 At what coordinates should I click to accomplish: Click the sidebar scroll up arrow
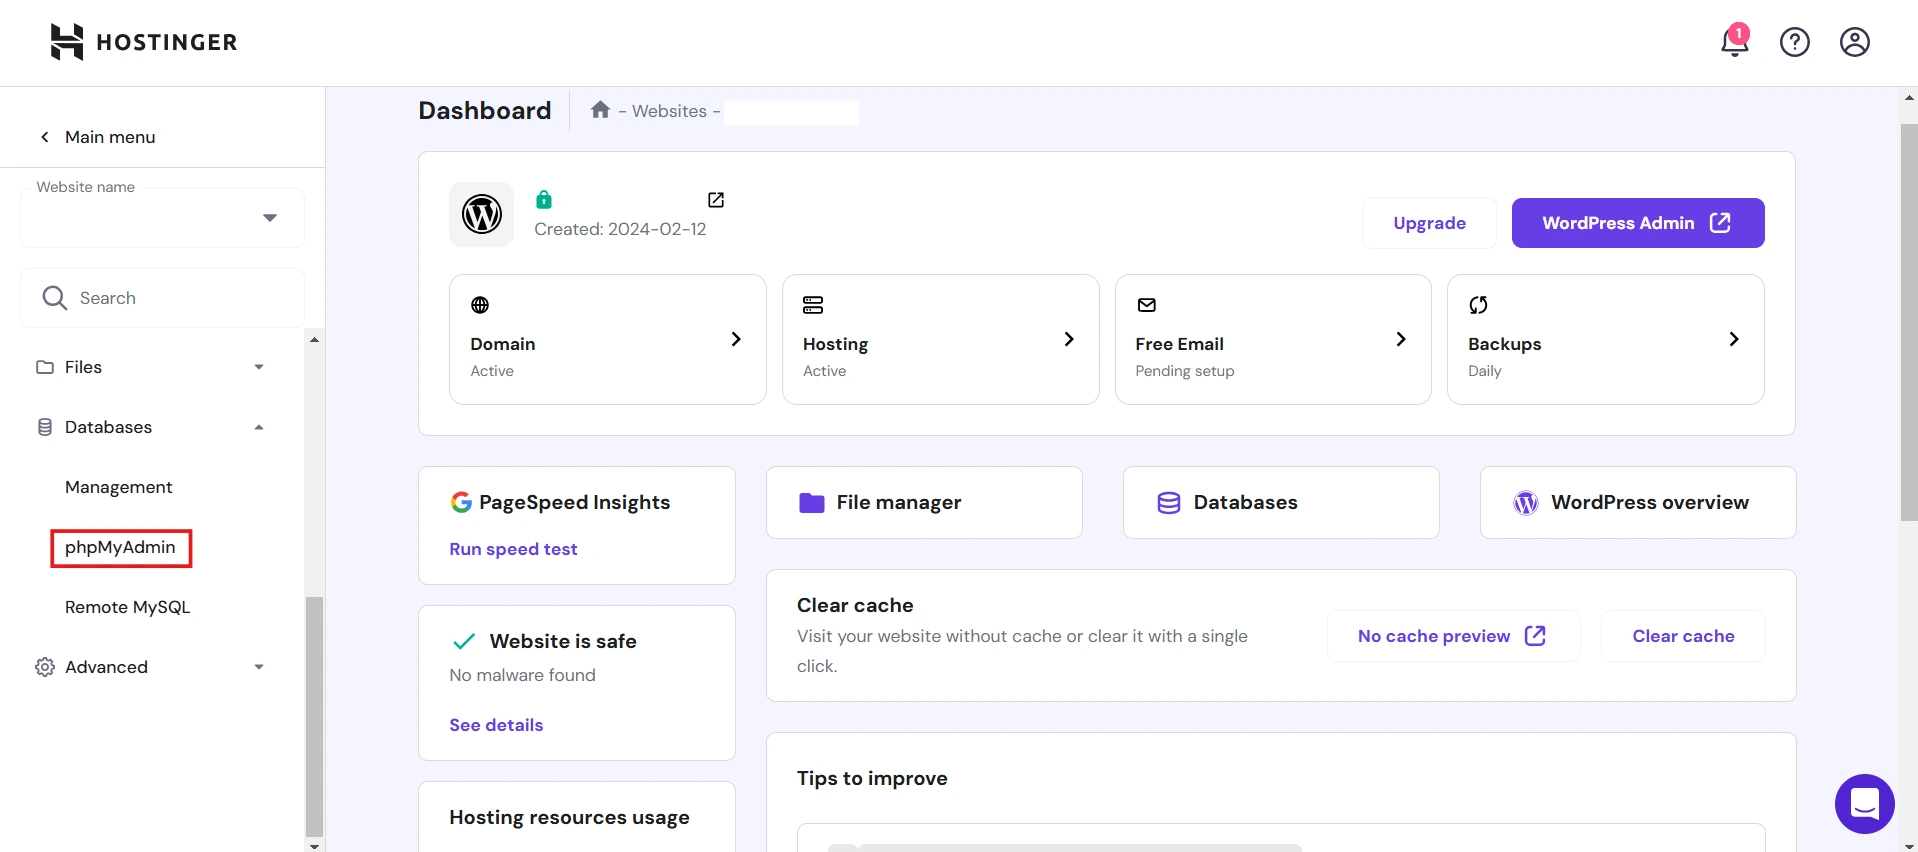point(314,340)
